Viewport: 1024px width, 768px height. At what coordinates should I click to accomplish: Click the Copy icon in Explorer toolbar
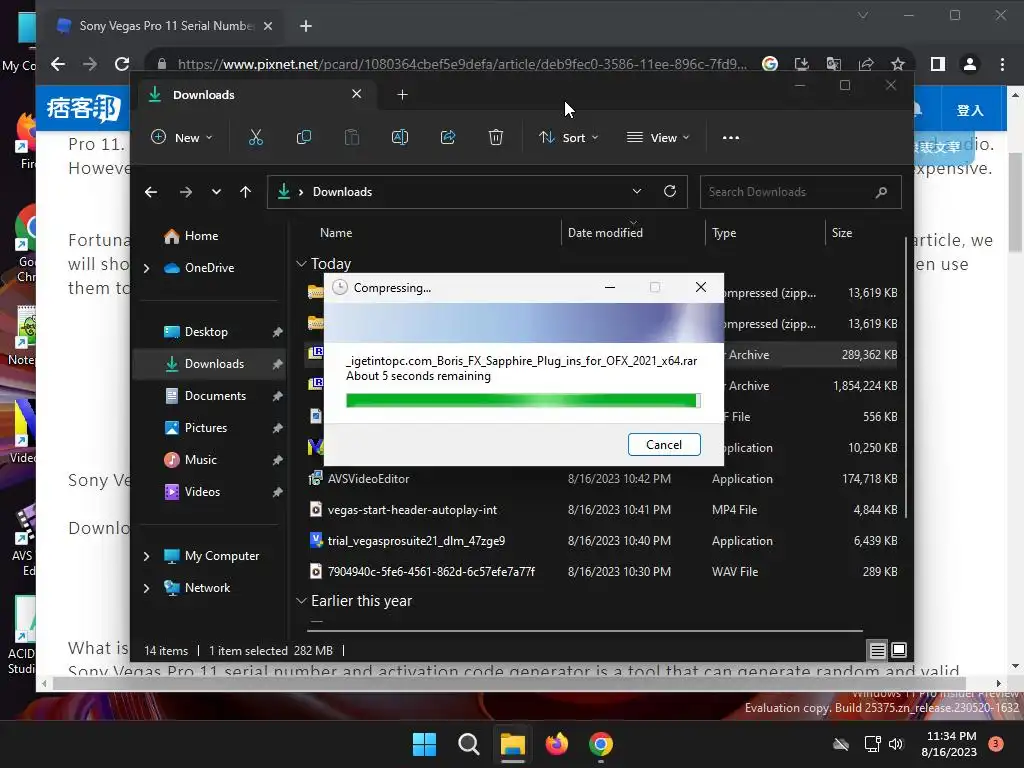(x=304, y=137)
